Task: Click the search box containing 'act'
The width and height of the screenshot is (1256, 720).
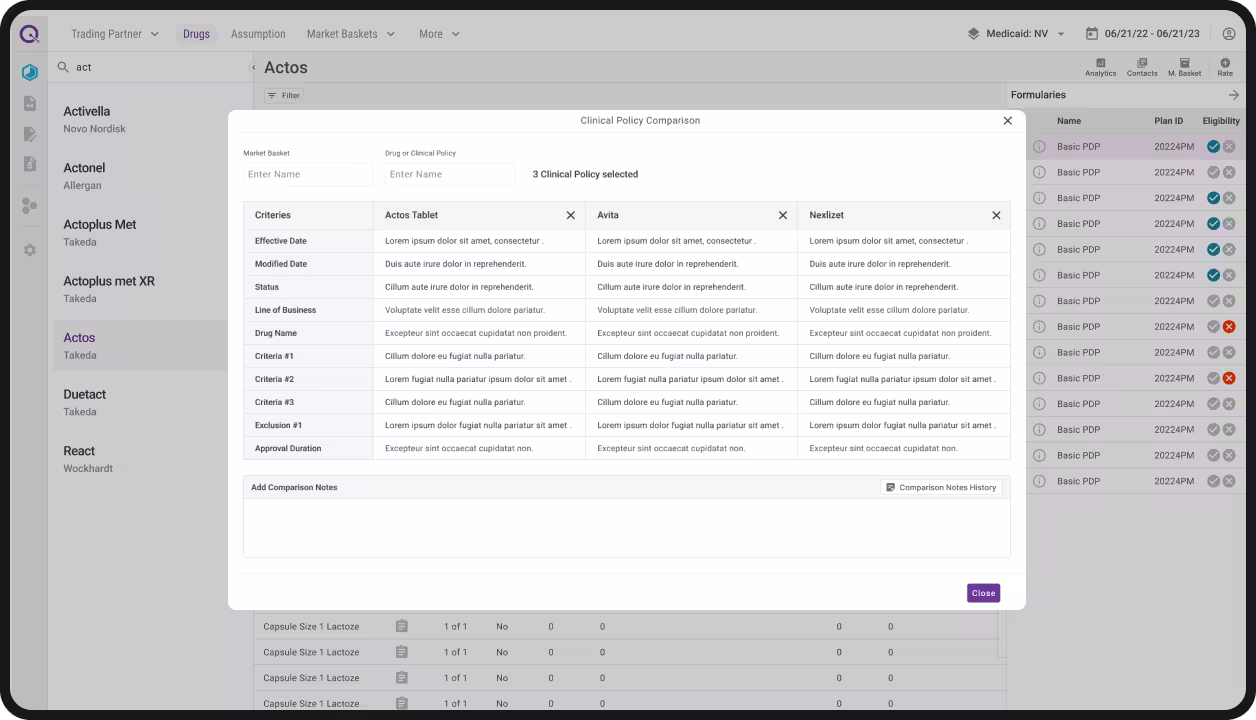Action: click(150, 67)
